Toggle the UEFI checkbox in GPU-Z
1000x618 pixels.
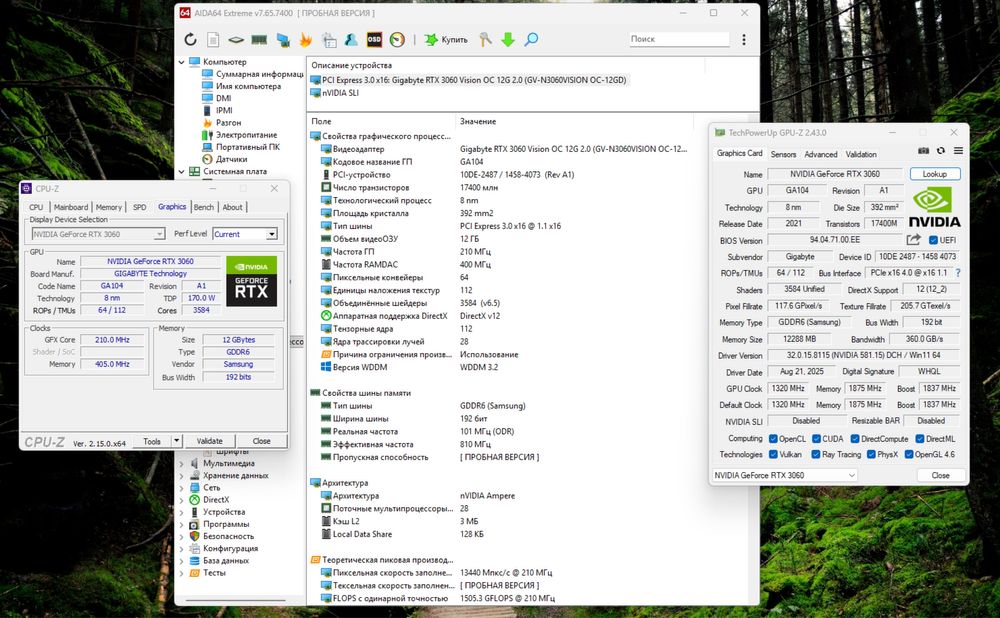click(933, 240)
